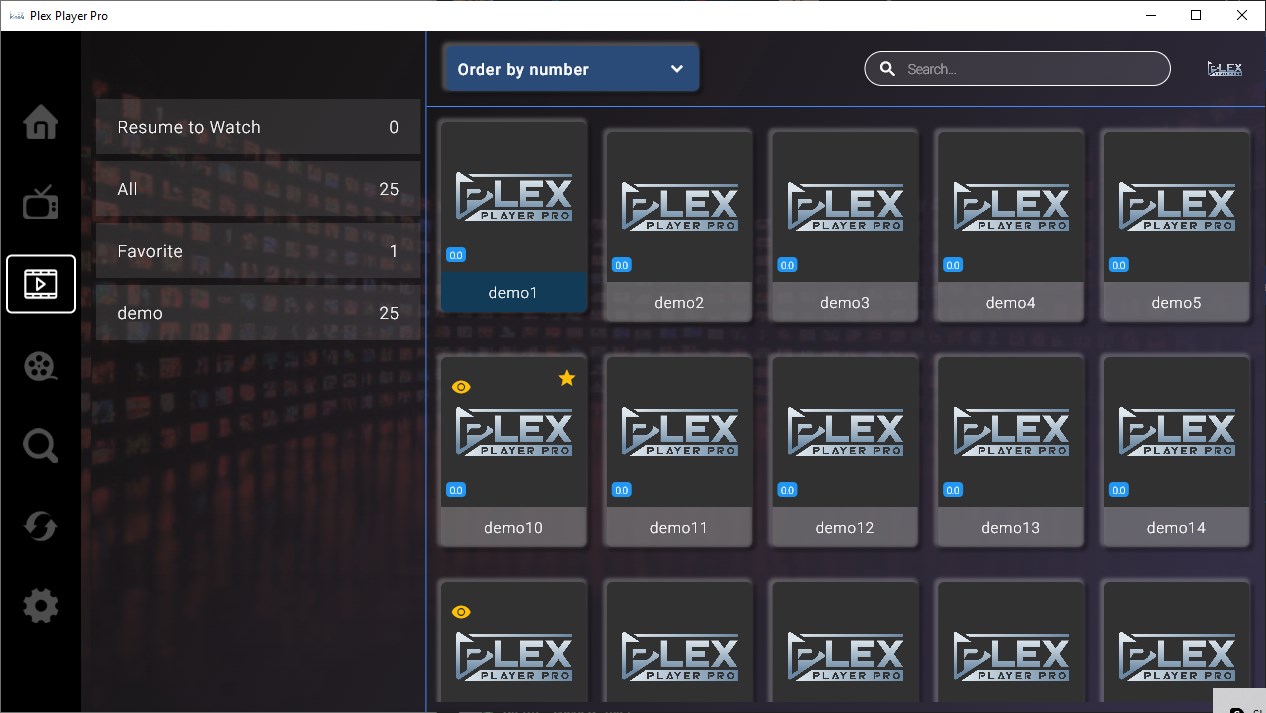Open the demo4 poster thumbnail

pos(1011,207)
